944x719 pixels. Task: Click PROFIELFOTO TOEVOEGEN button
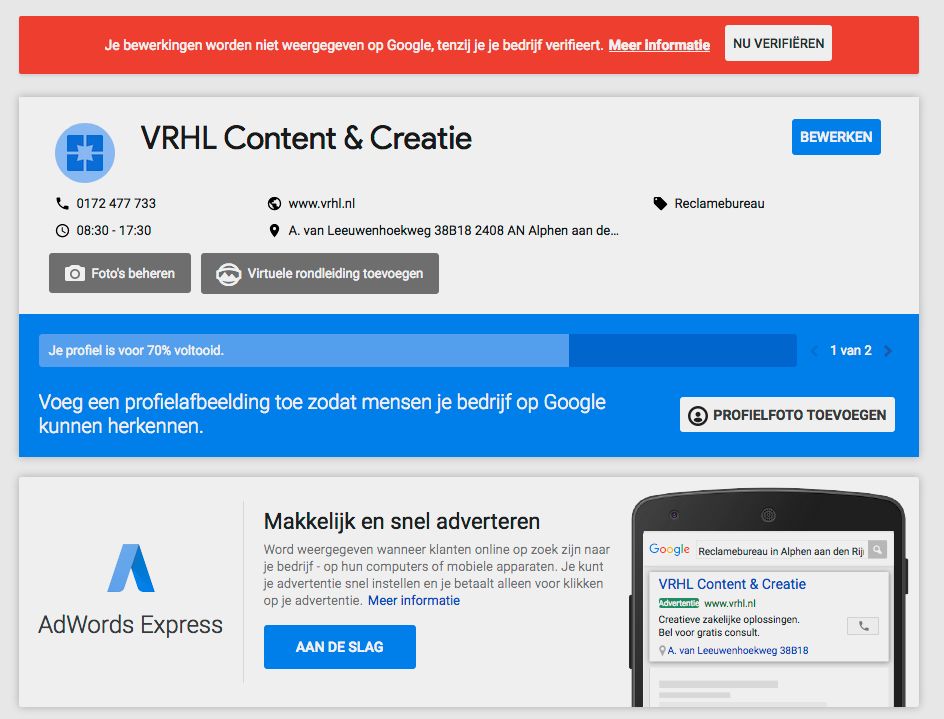[787, 415]
